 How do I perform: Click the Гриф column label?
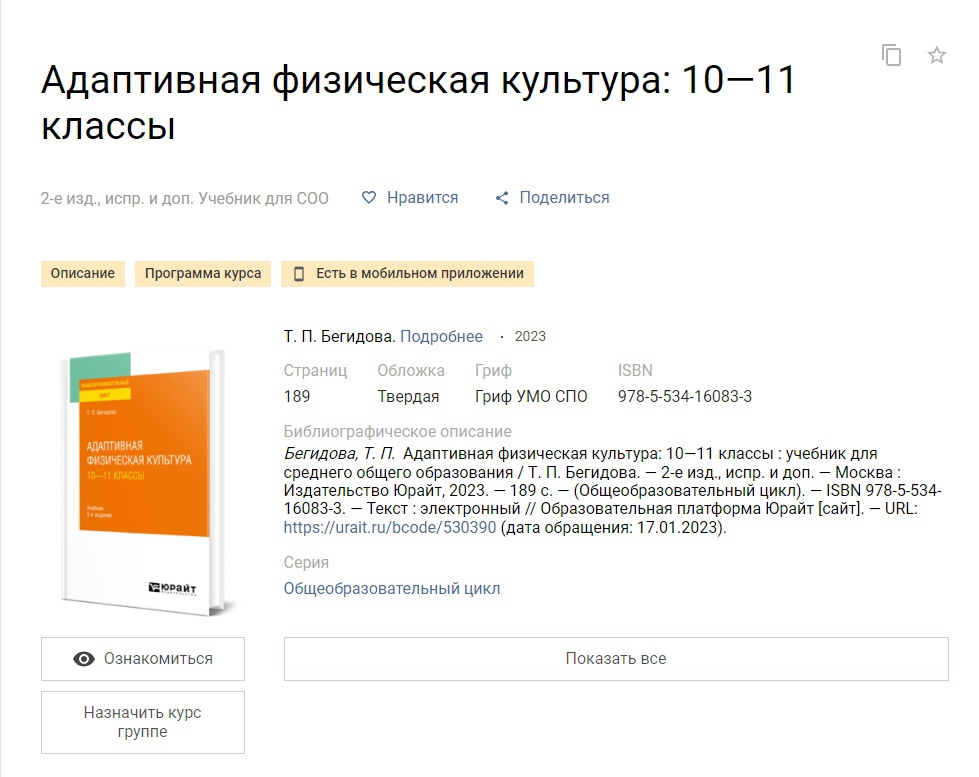tap(493, 370)
